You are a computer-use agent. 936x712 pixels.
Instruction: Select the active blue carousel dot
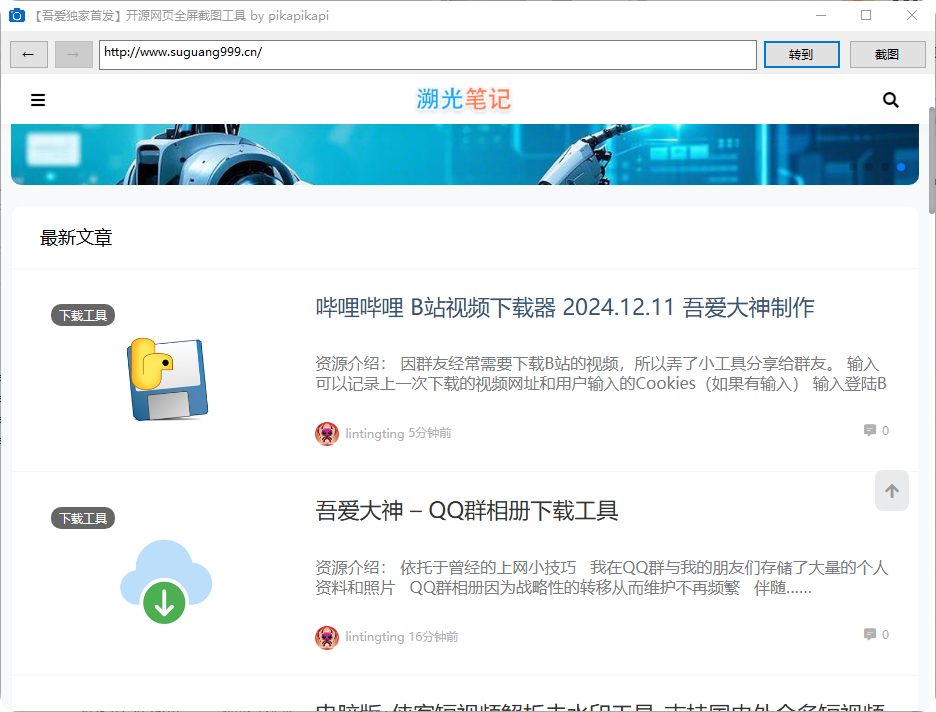[x=901, y=167]
